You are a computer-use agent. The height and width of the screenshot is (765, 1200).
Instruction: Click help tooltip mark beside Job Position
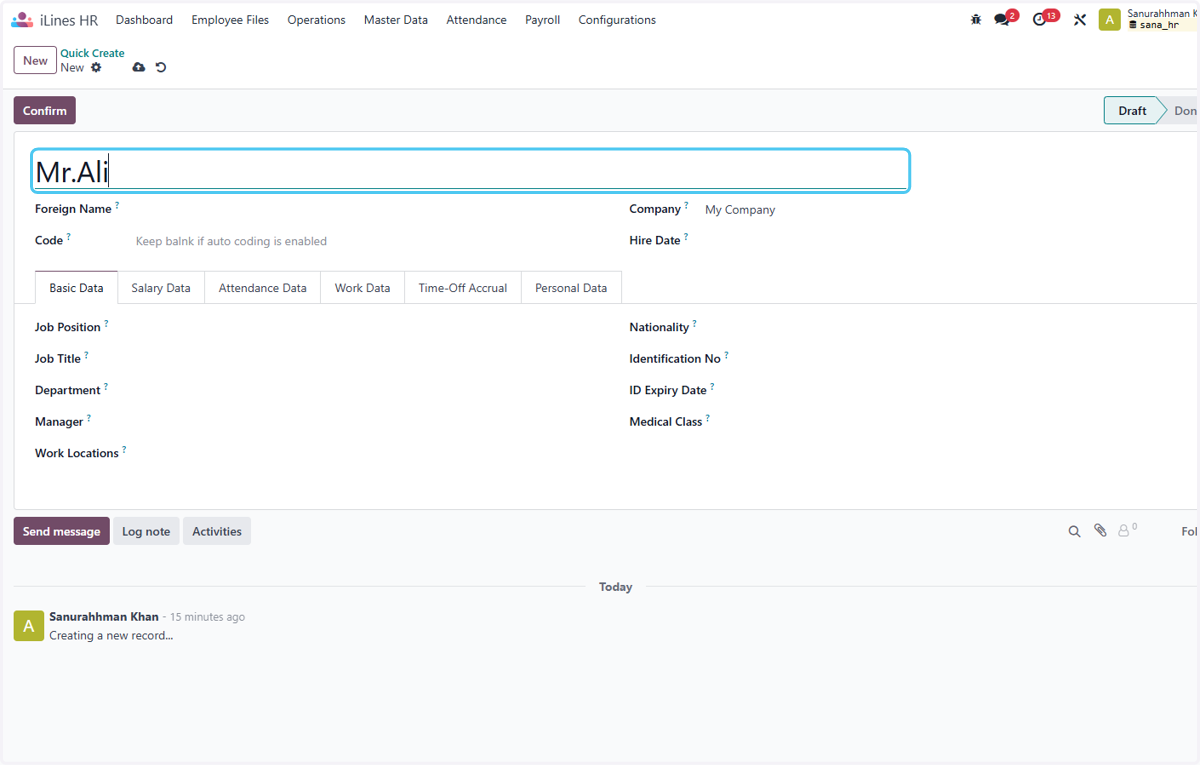click(106, 323)
